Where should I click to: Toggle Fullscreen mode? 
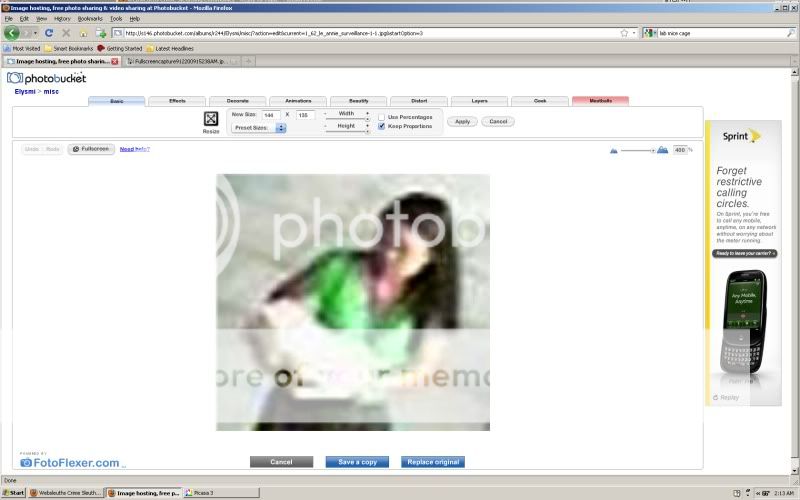click(x=91, y=149)
